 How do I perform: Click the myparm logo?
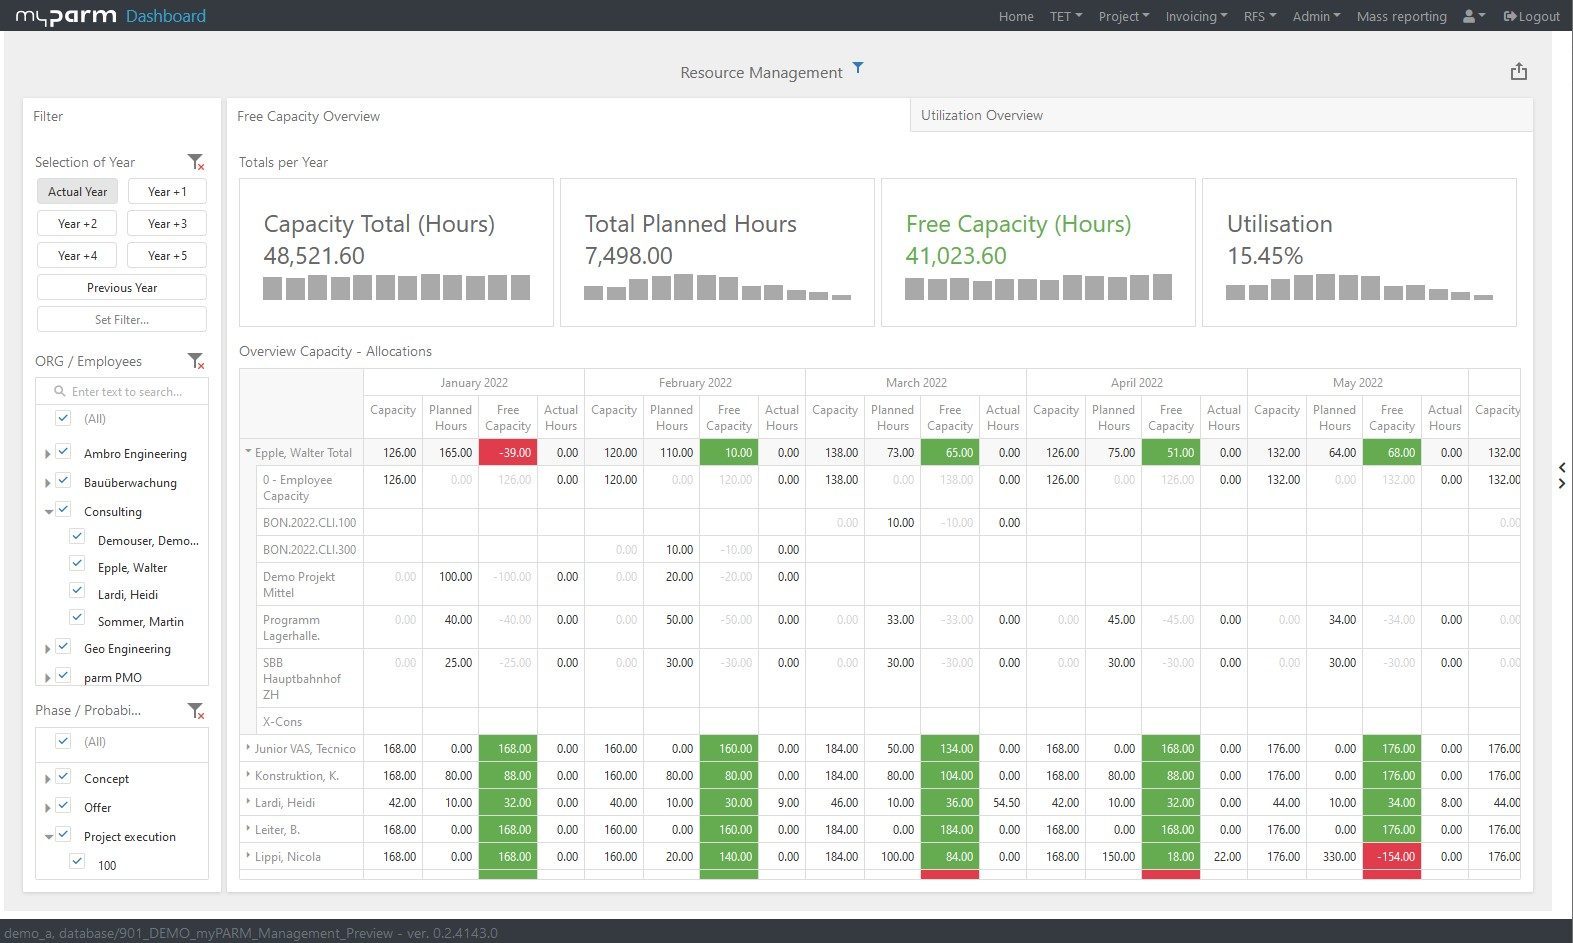[66, 16]
